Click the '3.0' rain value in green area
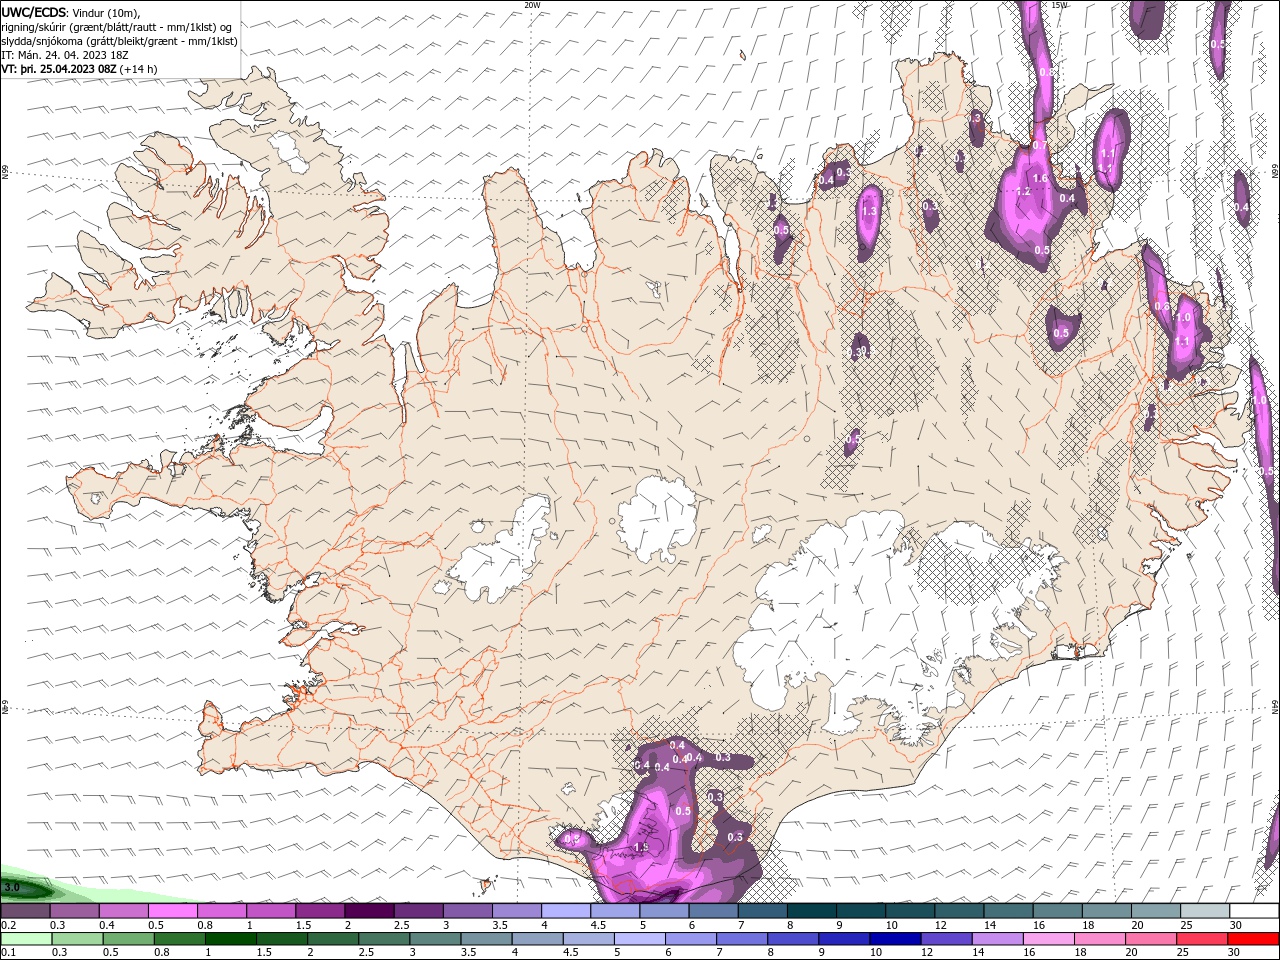The image size is (1280, 960). coord(12,887)
